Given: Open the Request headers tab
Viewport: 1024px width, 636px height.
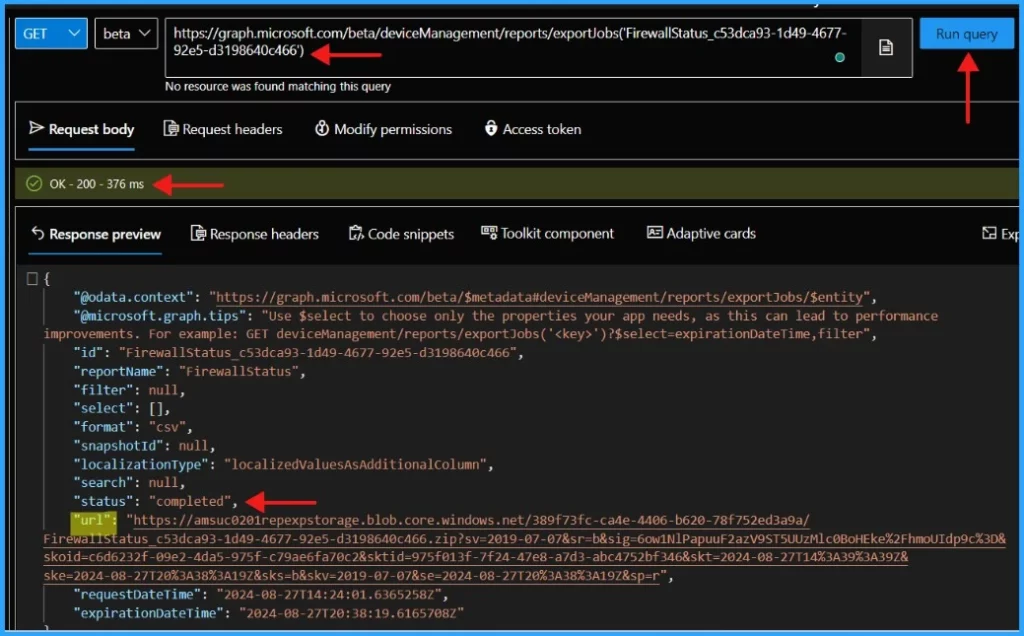Looking at the screenshot, I should (223, 129).
